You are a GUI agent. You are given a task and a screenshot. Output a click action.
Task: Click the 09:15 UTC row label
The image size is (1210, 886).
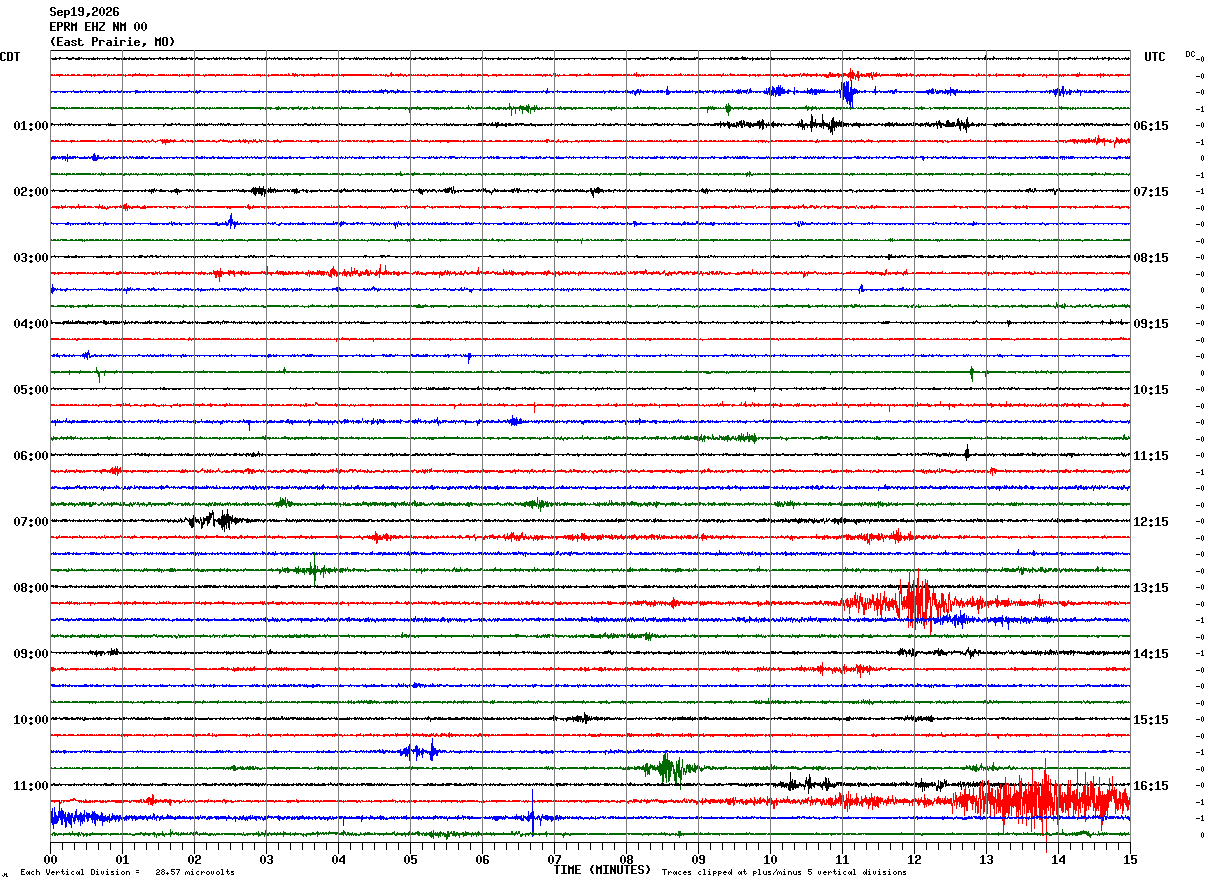(x=1152, y=324)
